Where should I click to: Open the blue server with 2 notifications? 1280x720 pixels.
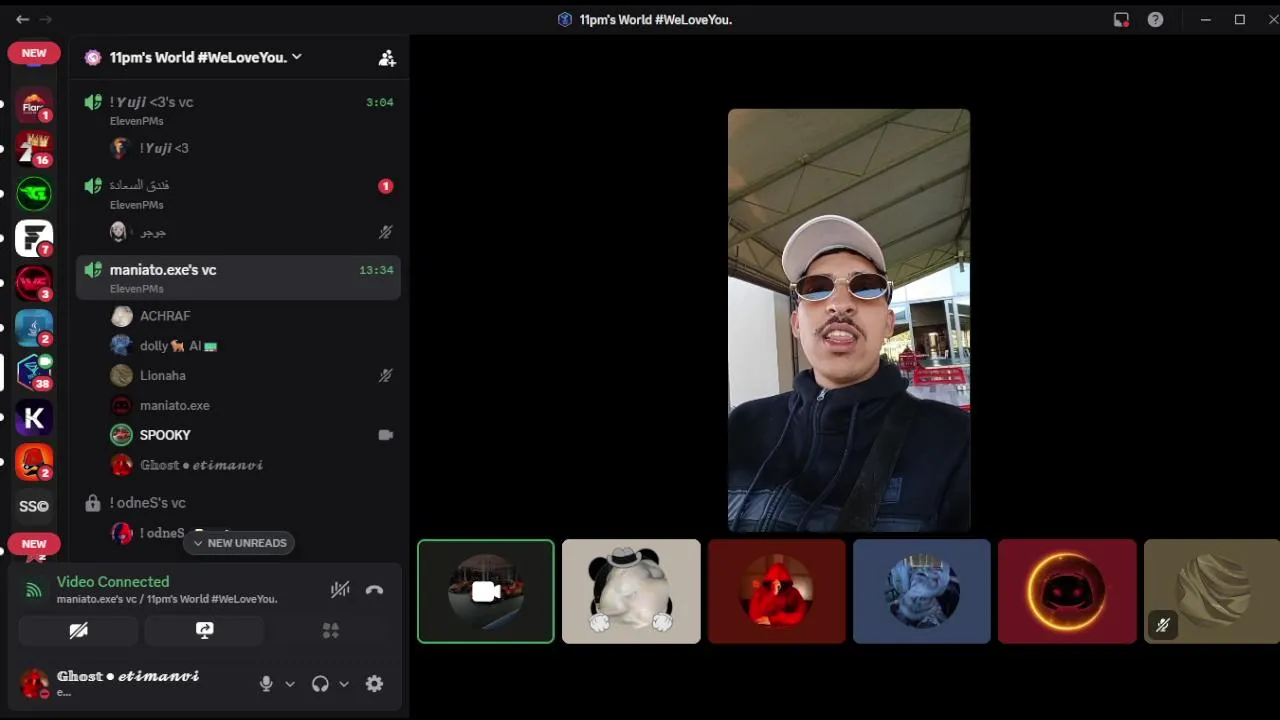pyautogui.click(x=34, y=328)
